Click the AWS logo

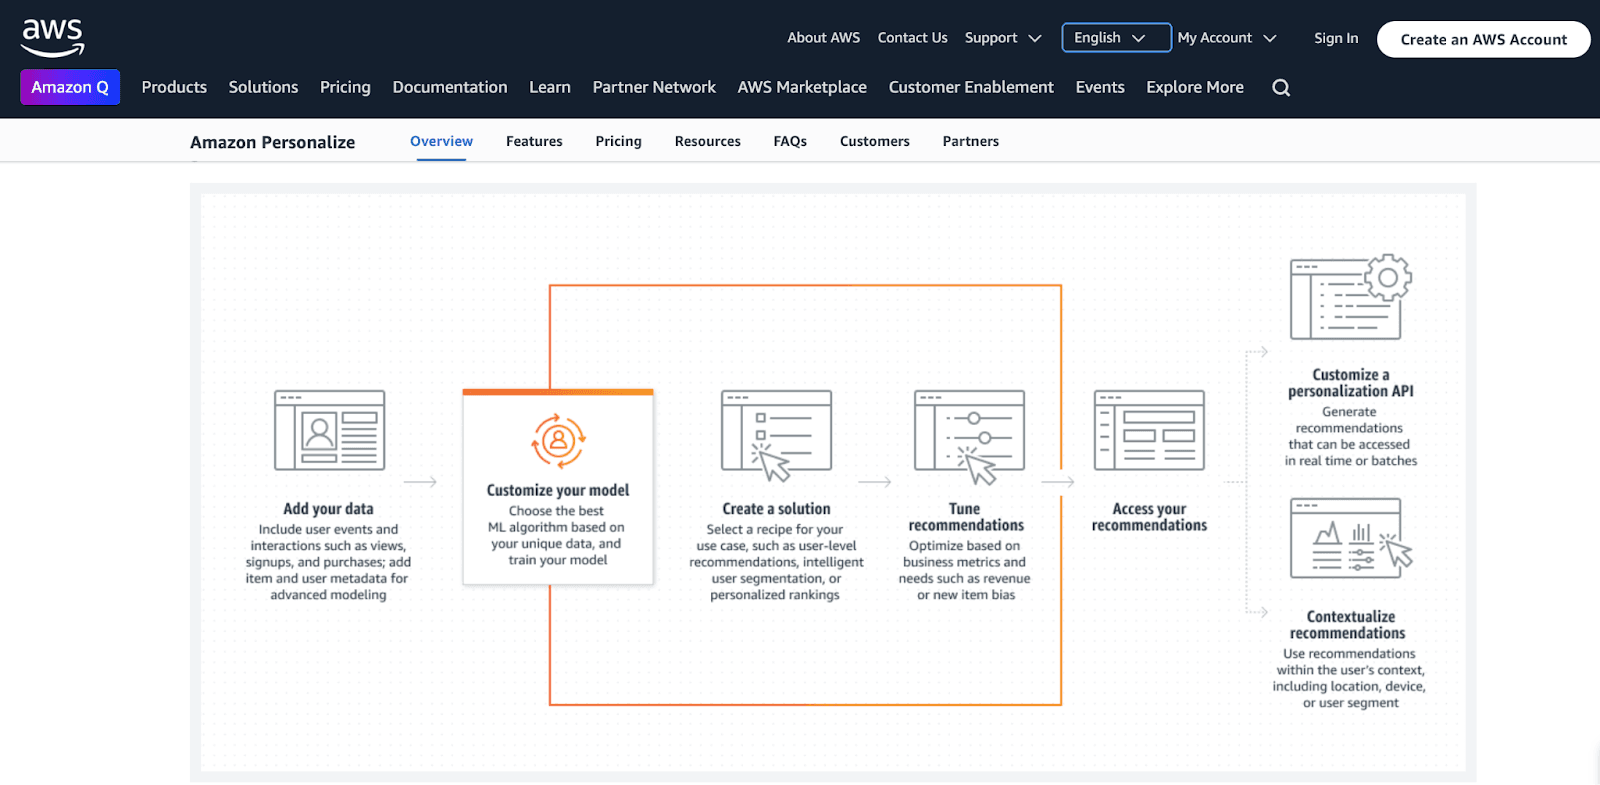(53, 38)
